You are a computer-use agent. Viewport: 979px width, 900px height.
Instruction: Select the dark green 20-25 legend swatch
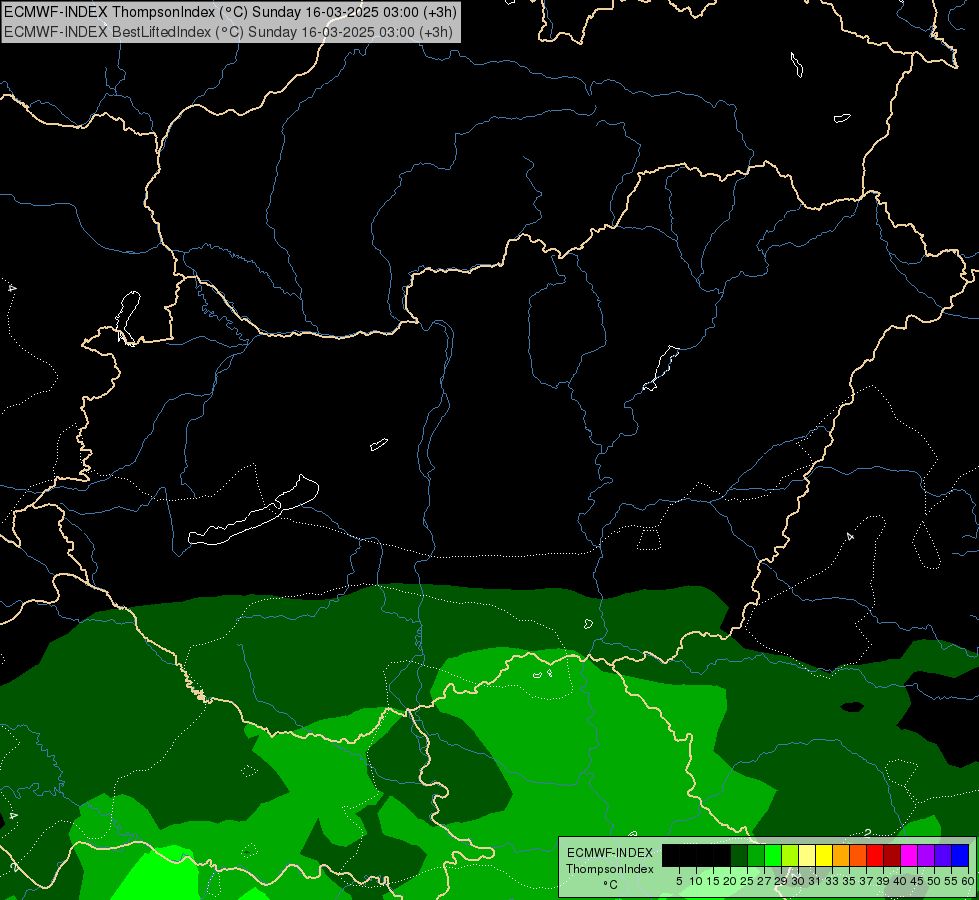click(739, 855)
